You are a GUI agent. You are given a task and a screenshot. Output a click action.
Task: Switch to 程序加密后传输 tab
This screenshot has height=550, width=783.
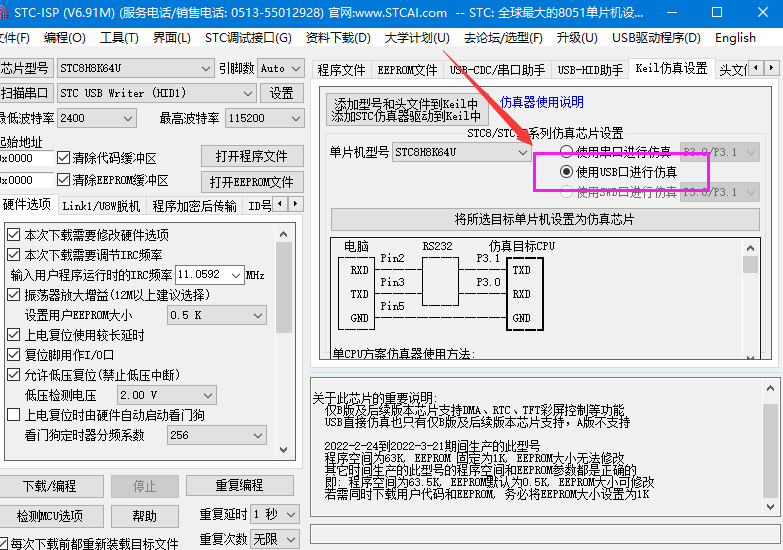(x=195, y=206)
